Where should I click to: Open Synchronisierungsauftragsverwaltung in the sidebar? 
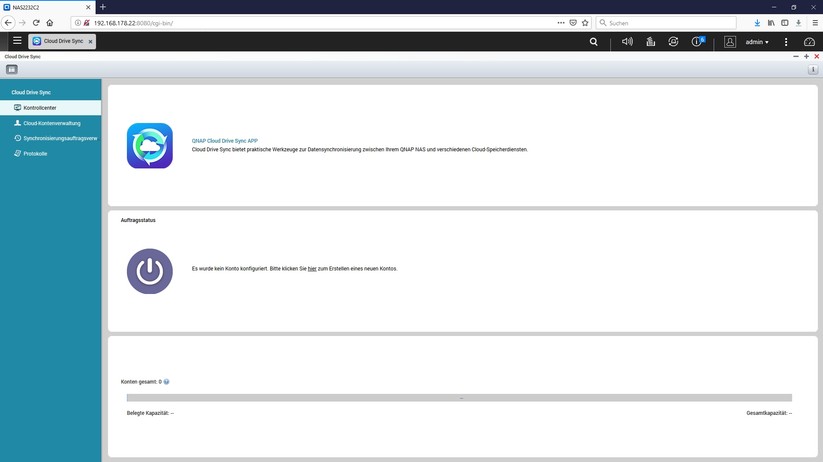59,138
